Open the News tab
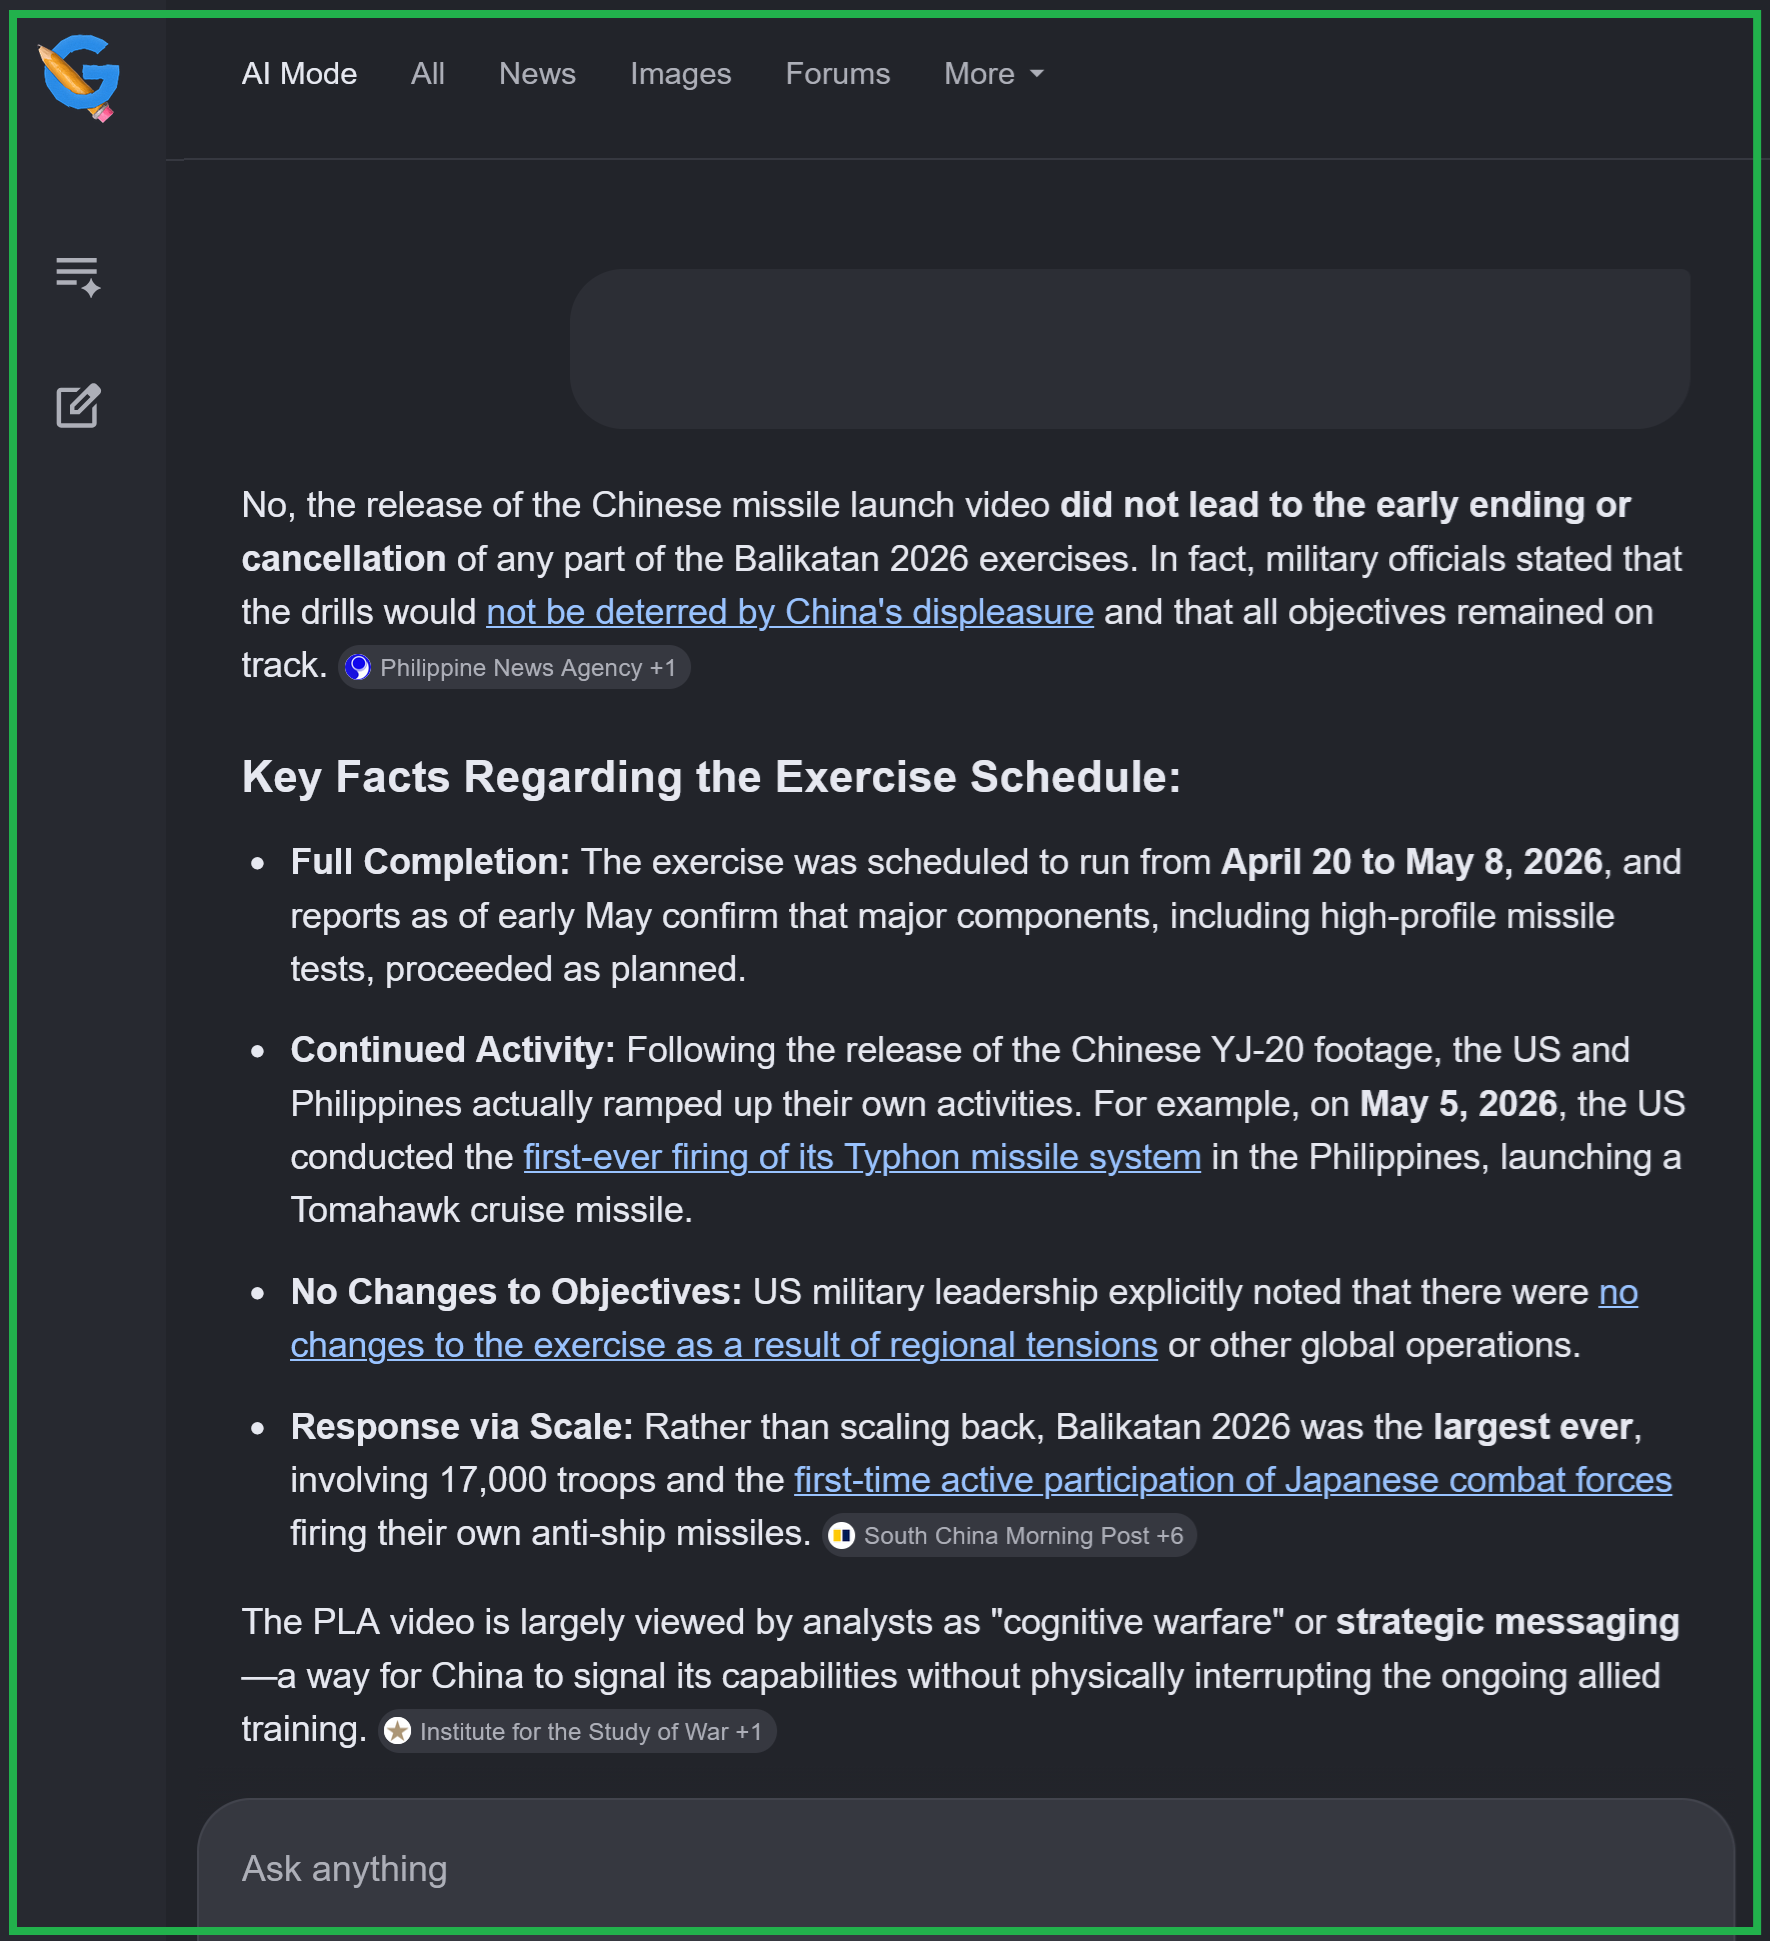The width and height of the screenshot is (1770, 1941). [x=537, y=74]
